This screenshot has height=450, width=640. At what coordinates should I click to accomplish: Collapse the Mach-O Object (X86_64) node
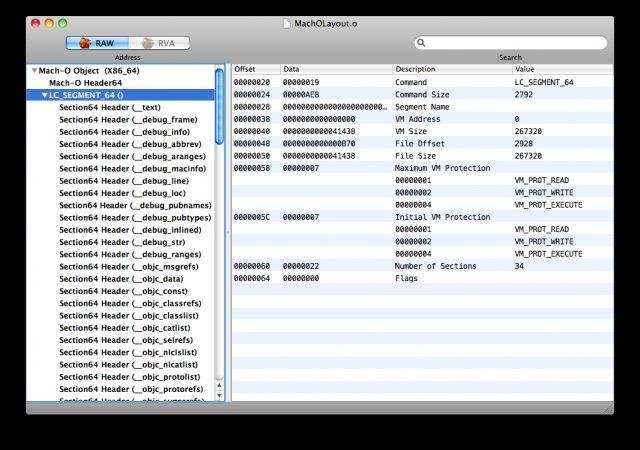click(34, 71)
